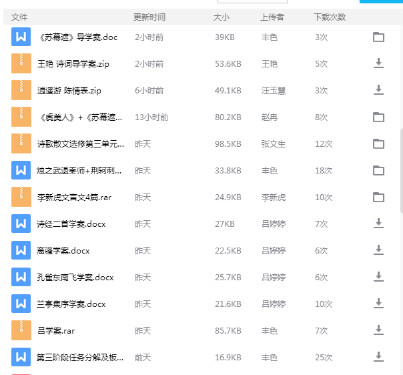
Task: Click the 85.7KB size value
Action: click(228, 330)
